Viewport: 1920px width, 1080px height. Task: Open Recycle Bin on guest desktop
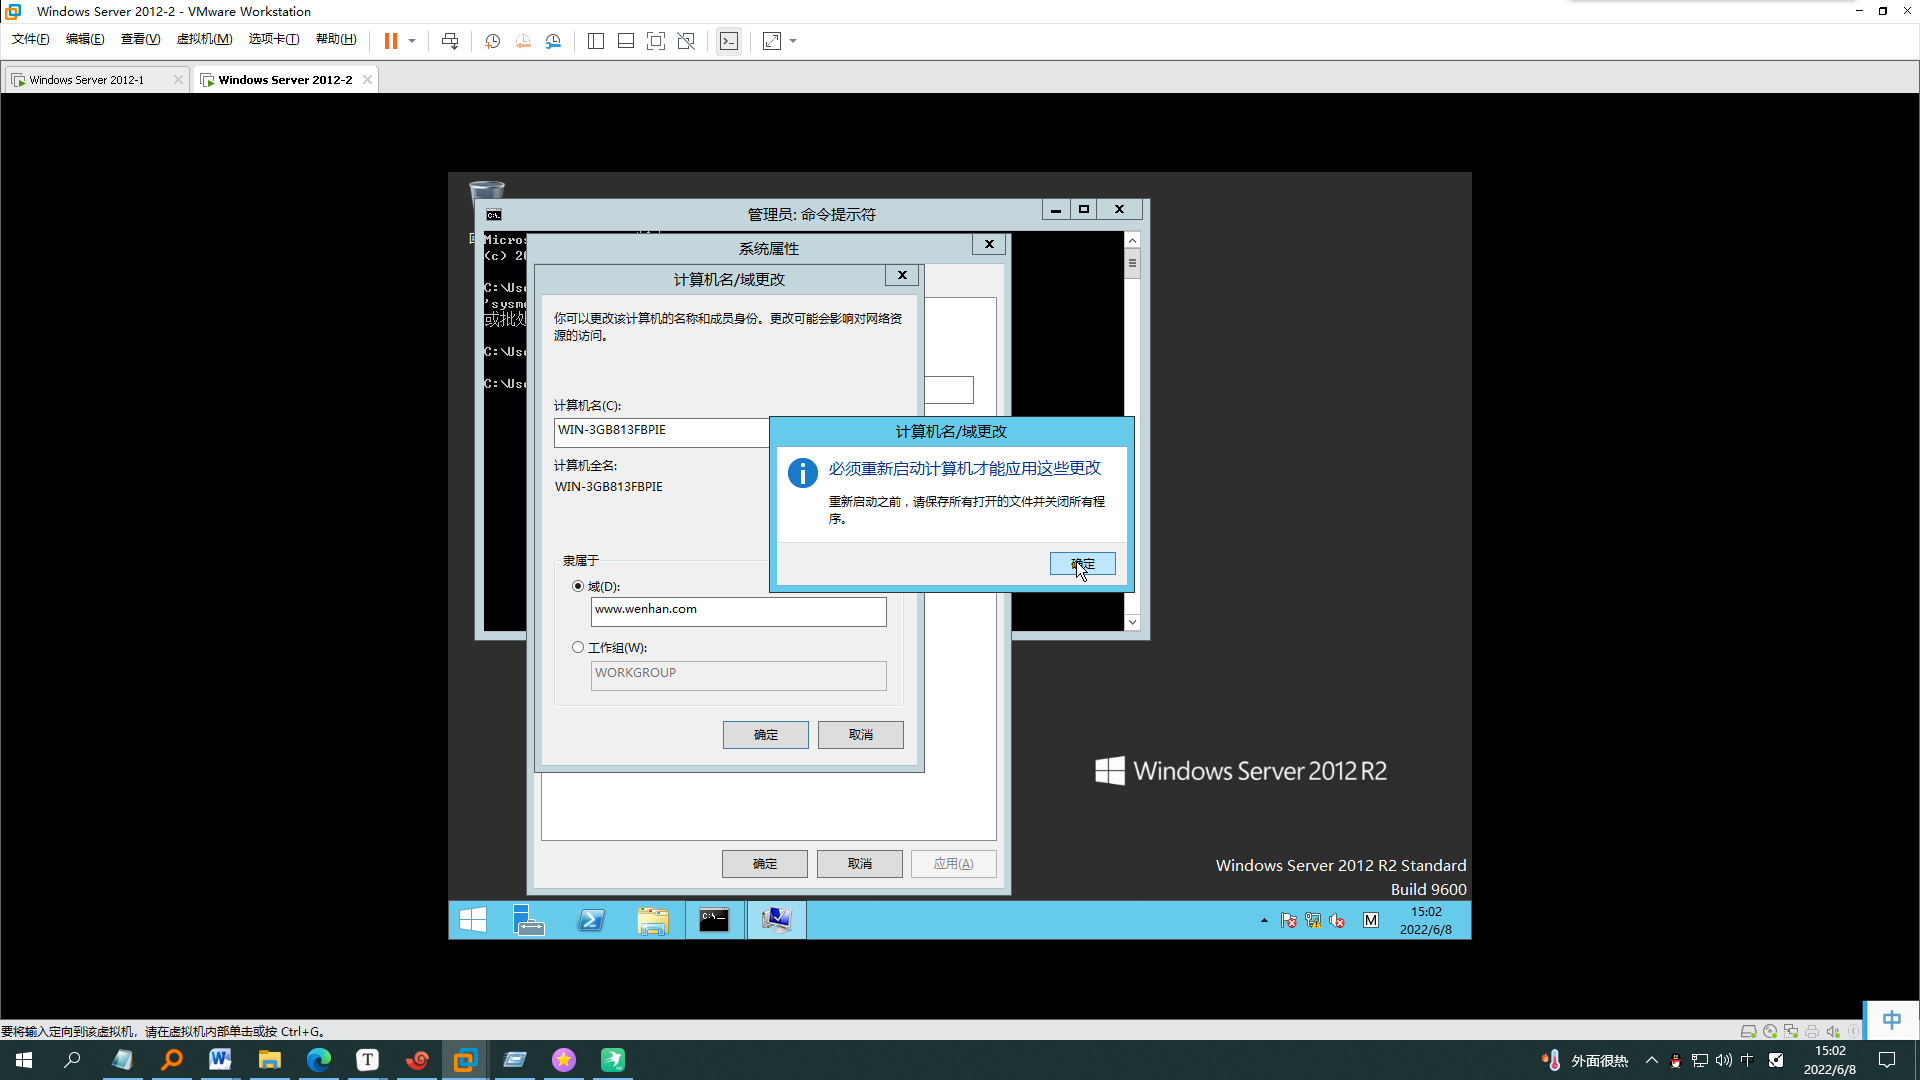click(487, 190)
